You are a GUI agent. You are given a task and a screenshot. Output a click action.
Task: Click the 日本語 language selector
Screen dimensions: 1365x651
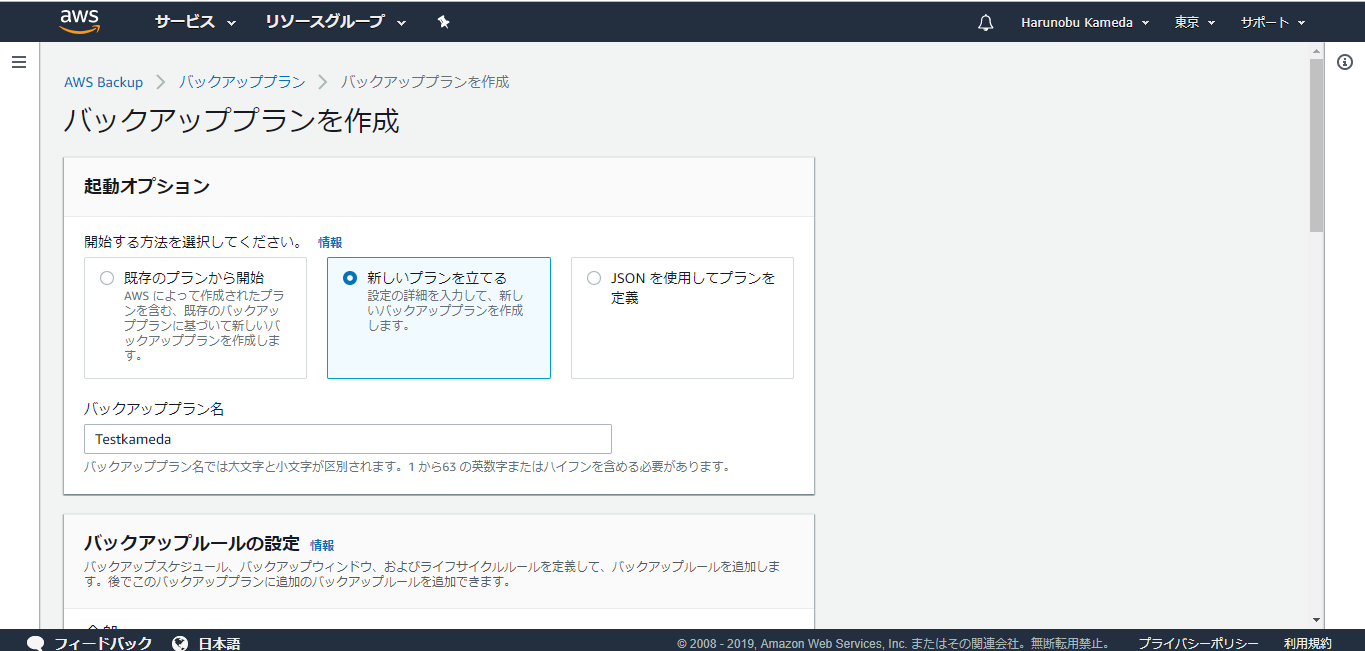click(x=219, y=643)
